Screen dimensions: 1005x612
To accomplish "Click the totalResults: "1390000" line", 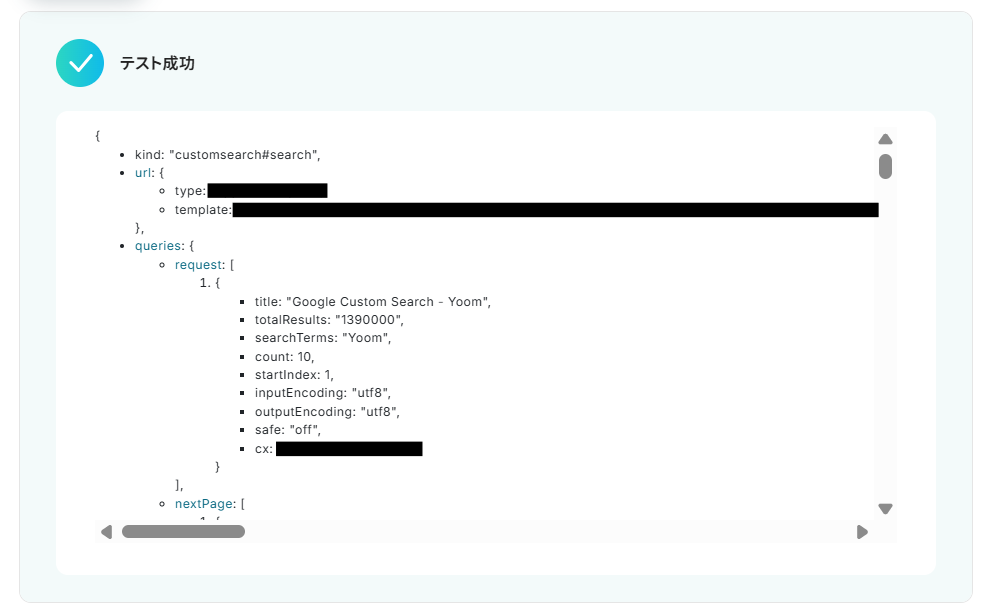I will click(329, 320).
